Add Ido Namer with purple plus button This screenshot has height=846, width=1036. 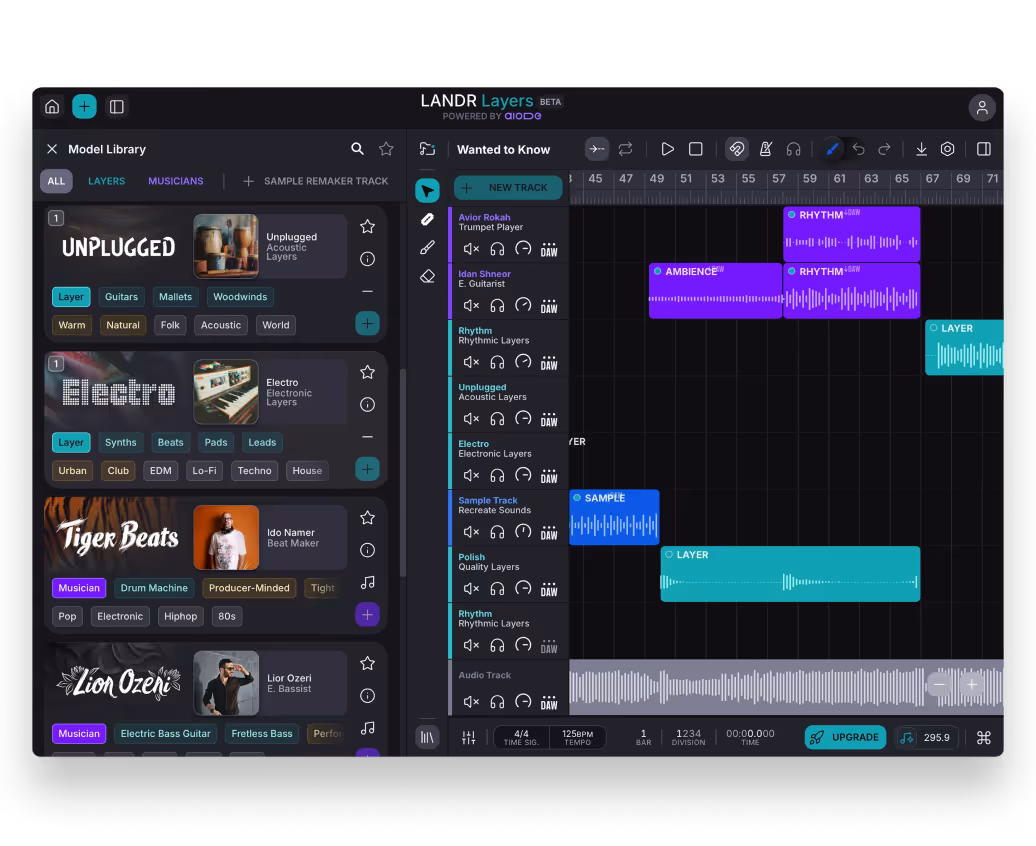point(367,615)
